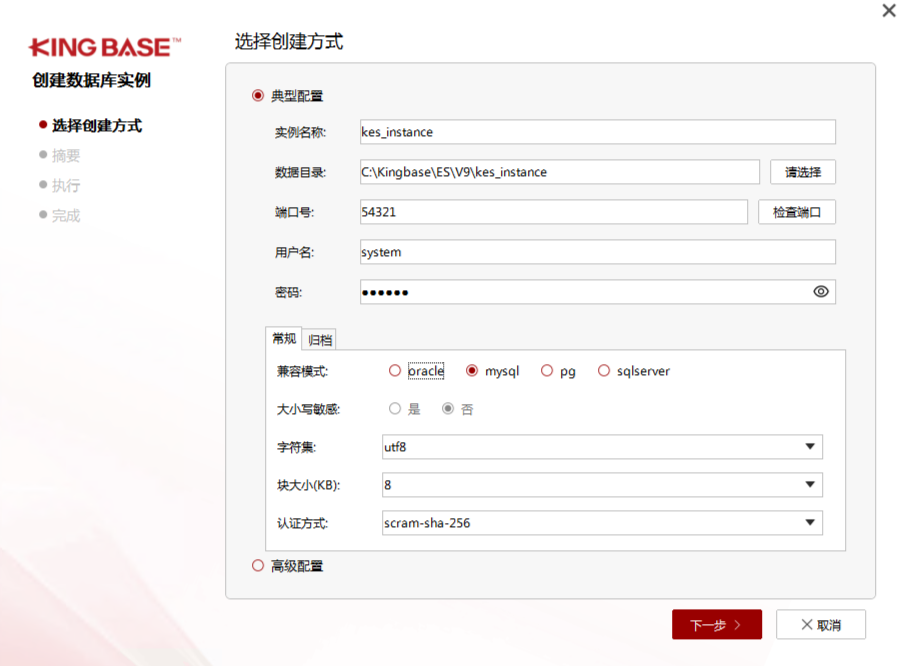Screen dimensions: 901x666
Task: Click the 请选择 browse button
Action: pos(803,172)
